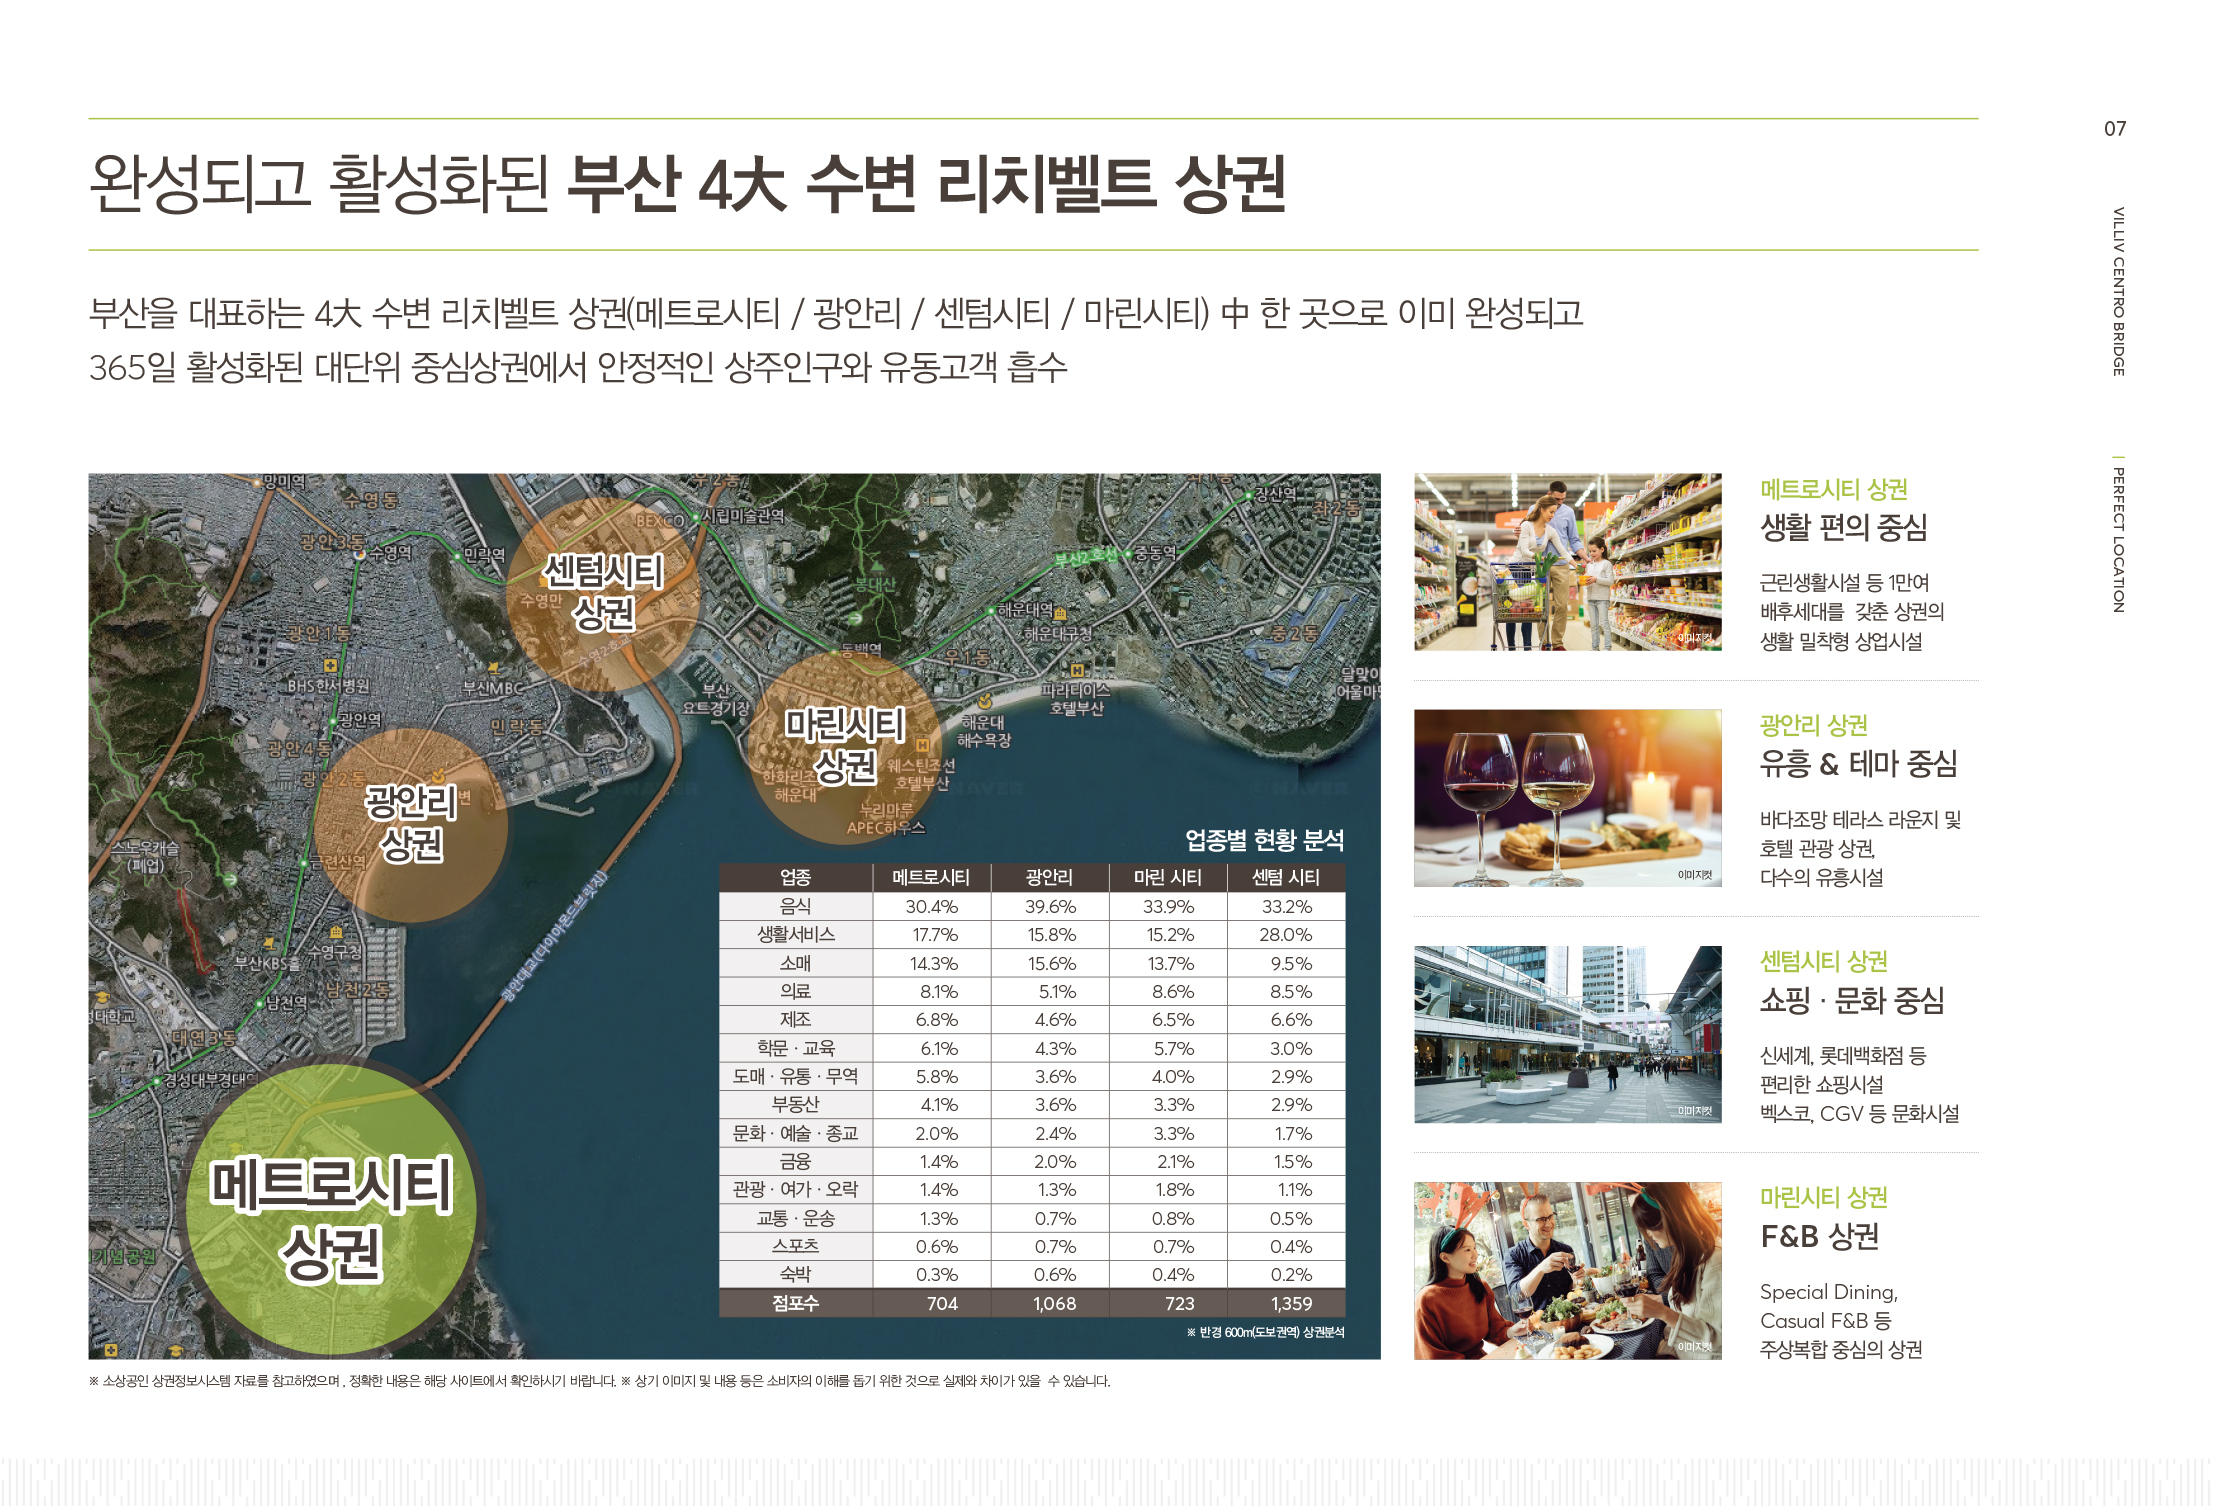2215x1506 pixels.
Task: Click the friends dining party photo
Action: [x=1567, y=1270]
